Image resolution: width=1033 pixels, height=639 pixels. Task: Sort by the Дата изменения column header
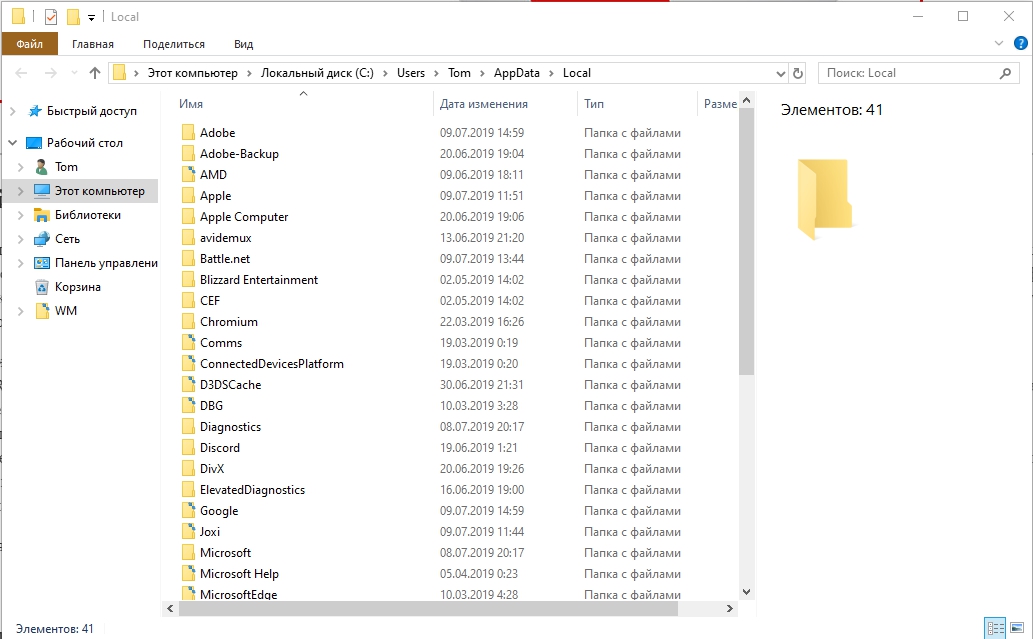(x=484, y=104)
